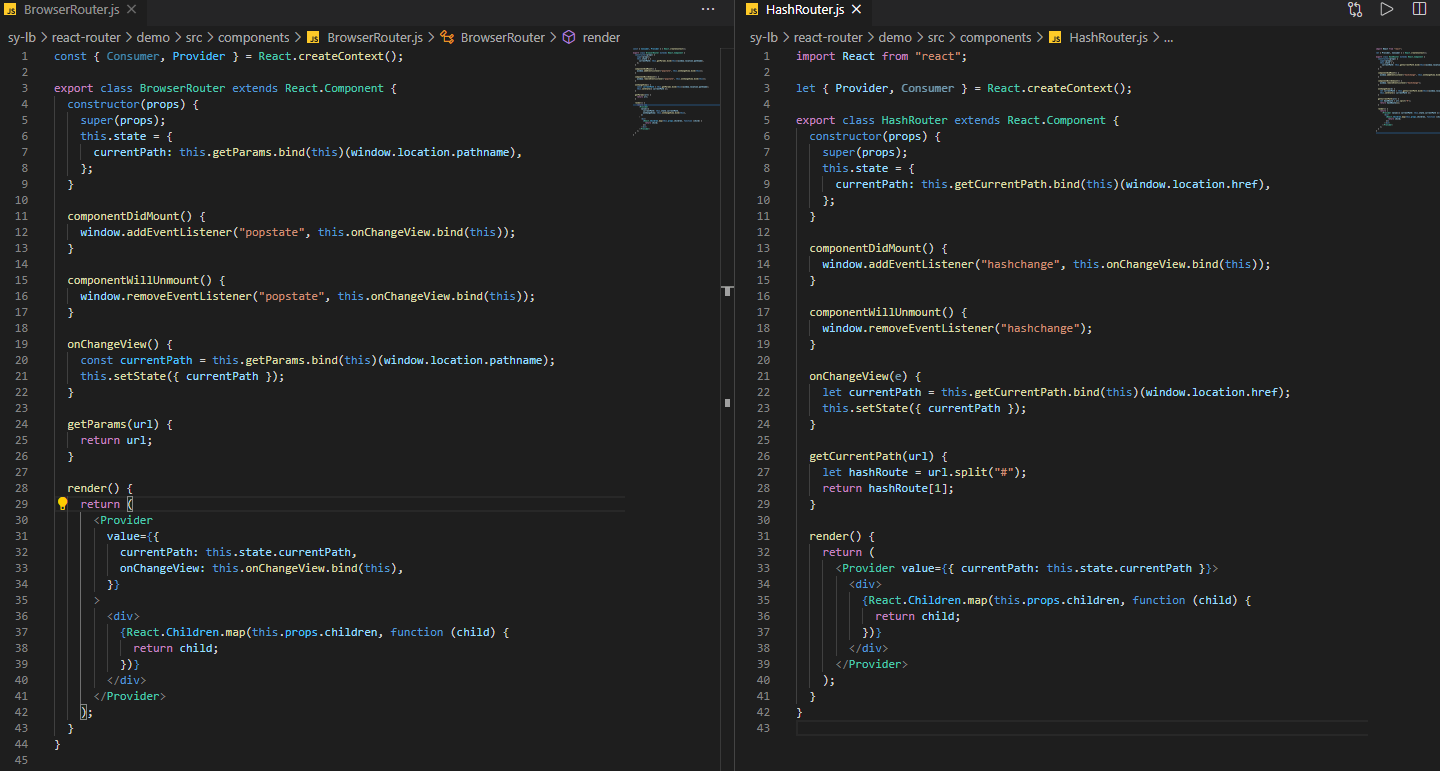Screen dimensions: 1440x771
Task: Click "return hashRoute[1];" in HashRouter.js
Action: tap(888, 488)
